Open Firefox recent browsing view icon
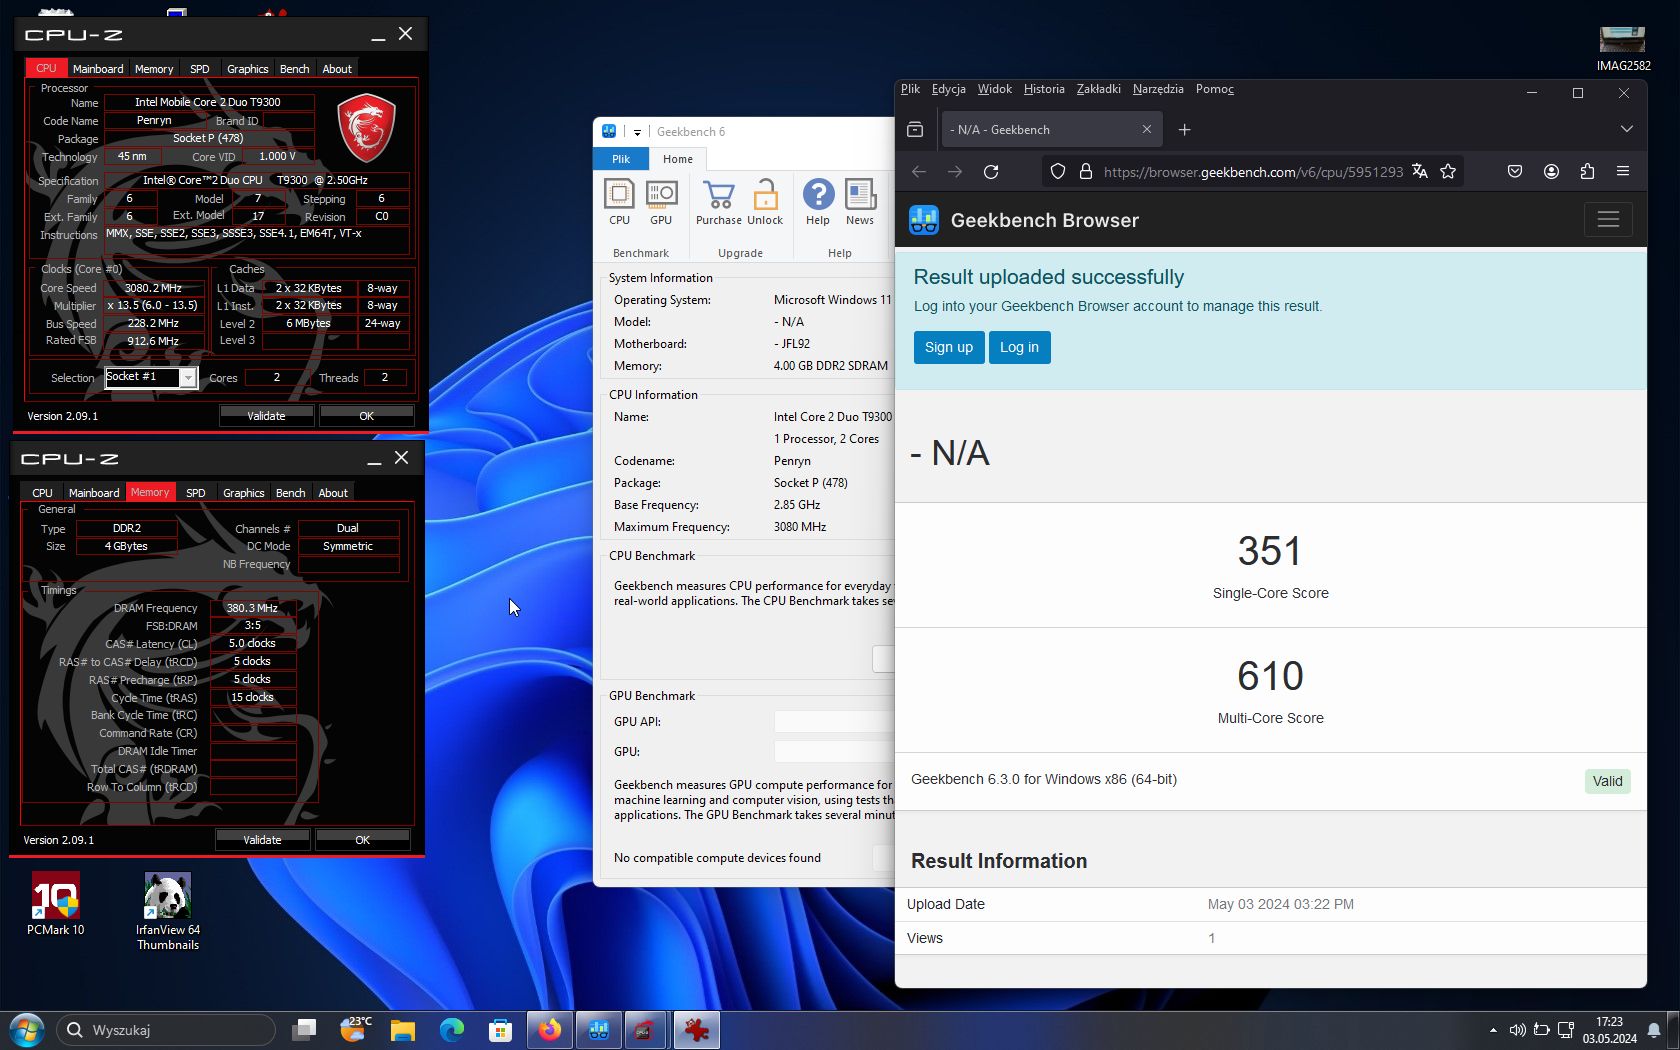 click(915, 130)
